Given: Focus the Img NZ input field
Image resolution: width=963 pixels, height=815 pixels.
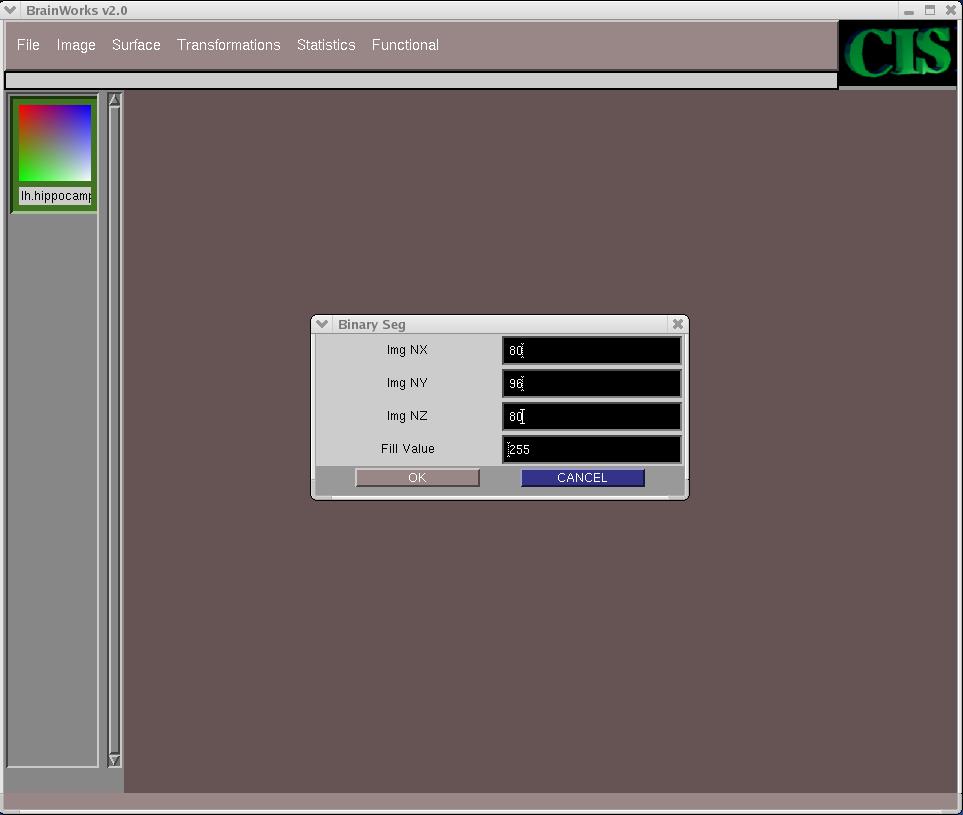Looking at the screenshot, I should [x=591, y=416].
